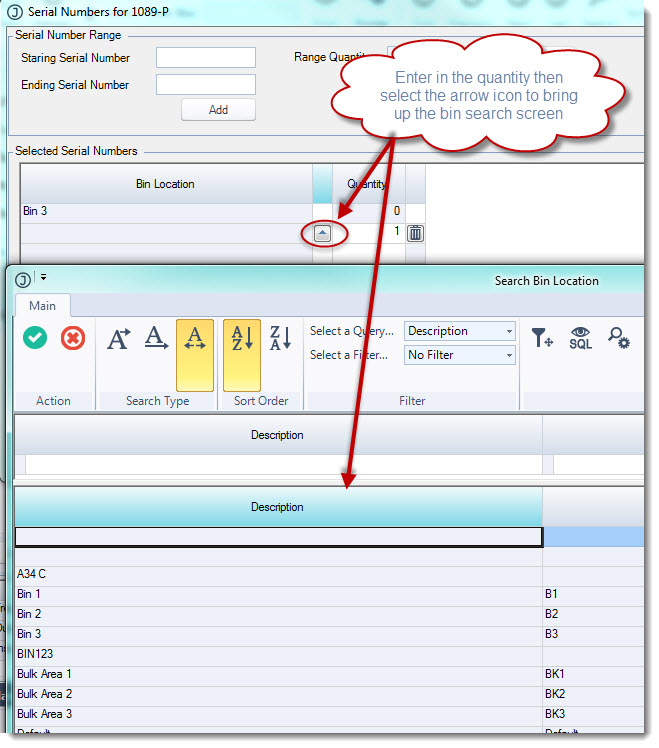
Task: Confirm selection with green checkmark icon
Action: pos(35,338)
